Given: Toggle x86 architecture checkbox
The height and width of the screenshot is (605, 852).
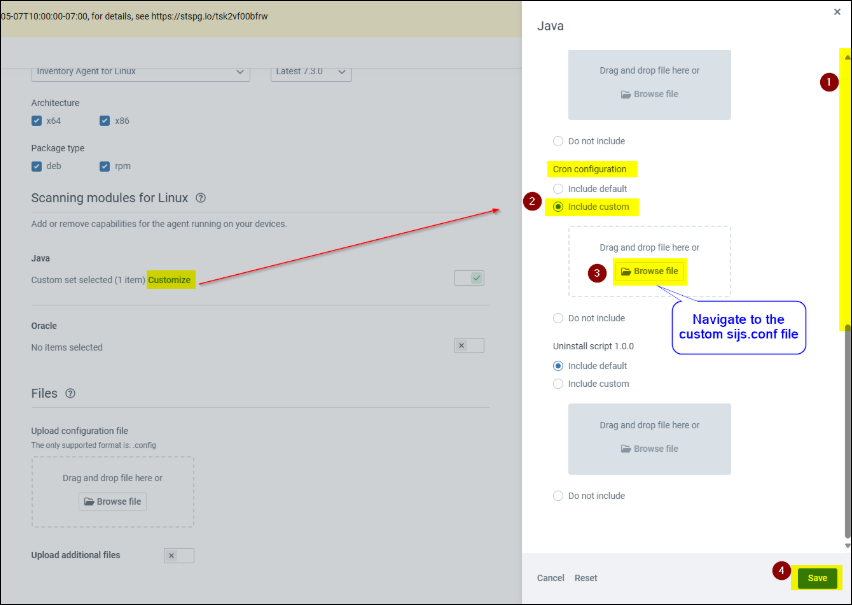Looking at the screenshot, I should (105, 121).
